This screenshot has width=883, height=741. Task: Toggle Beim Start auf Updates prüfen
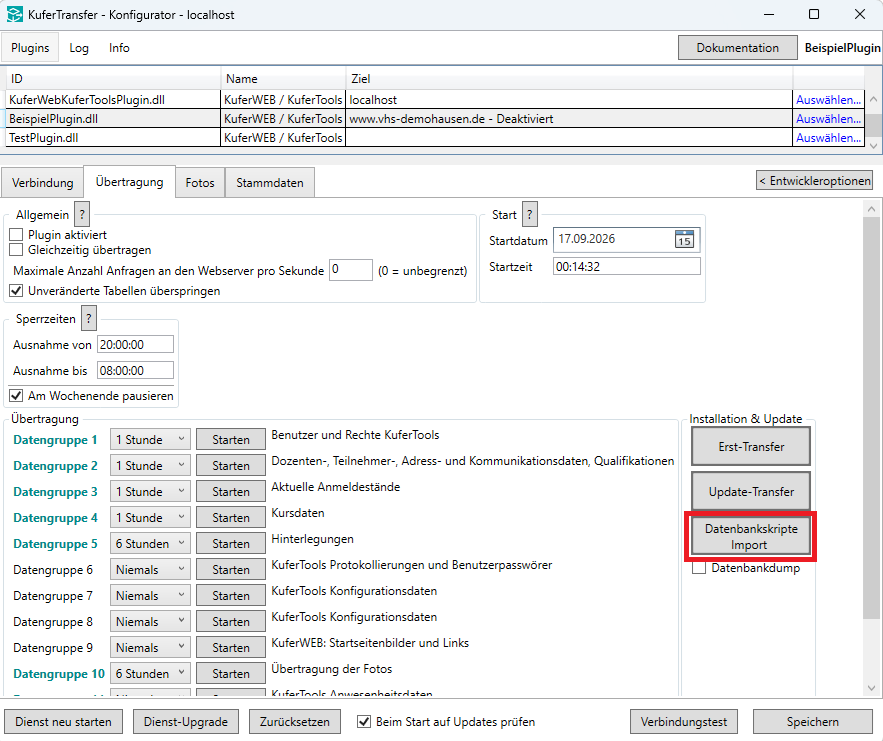[x=364, y=721]
